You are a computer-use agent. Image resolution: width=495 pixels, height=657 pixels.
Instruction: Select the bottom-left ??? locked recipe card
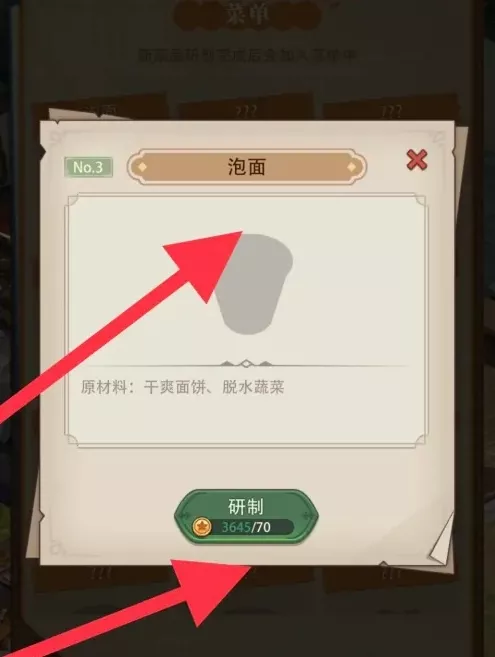tap(101, 578)
